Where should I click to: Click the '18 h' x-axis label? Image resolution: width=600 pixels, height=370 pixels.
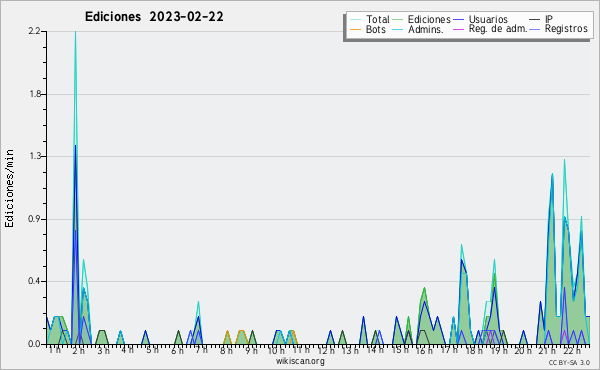tap(474, 350)
